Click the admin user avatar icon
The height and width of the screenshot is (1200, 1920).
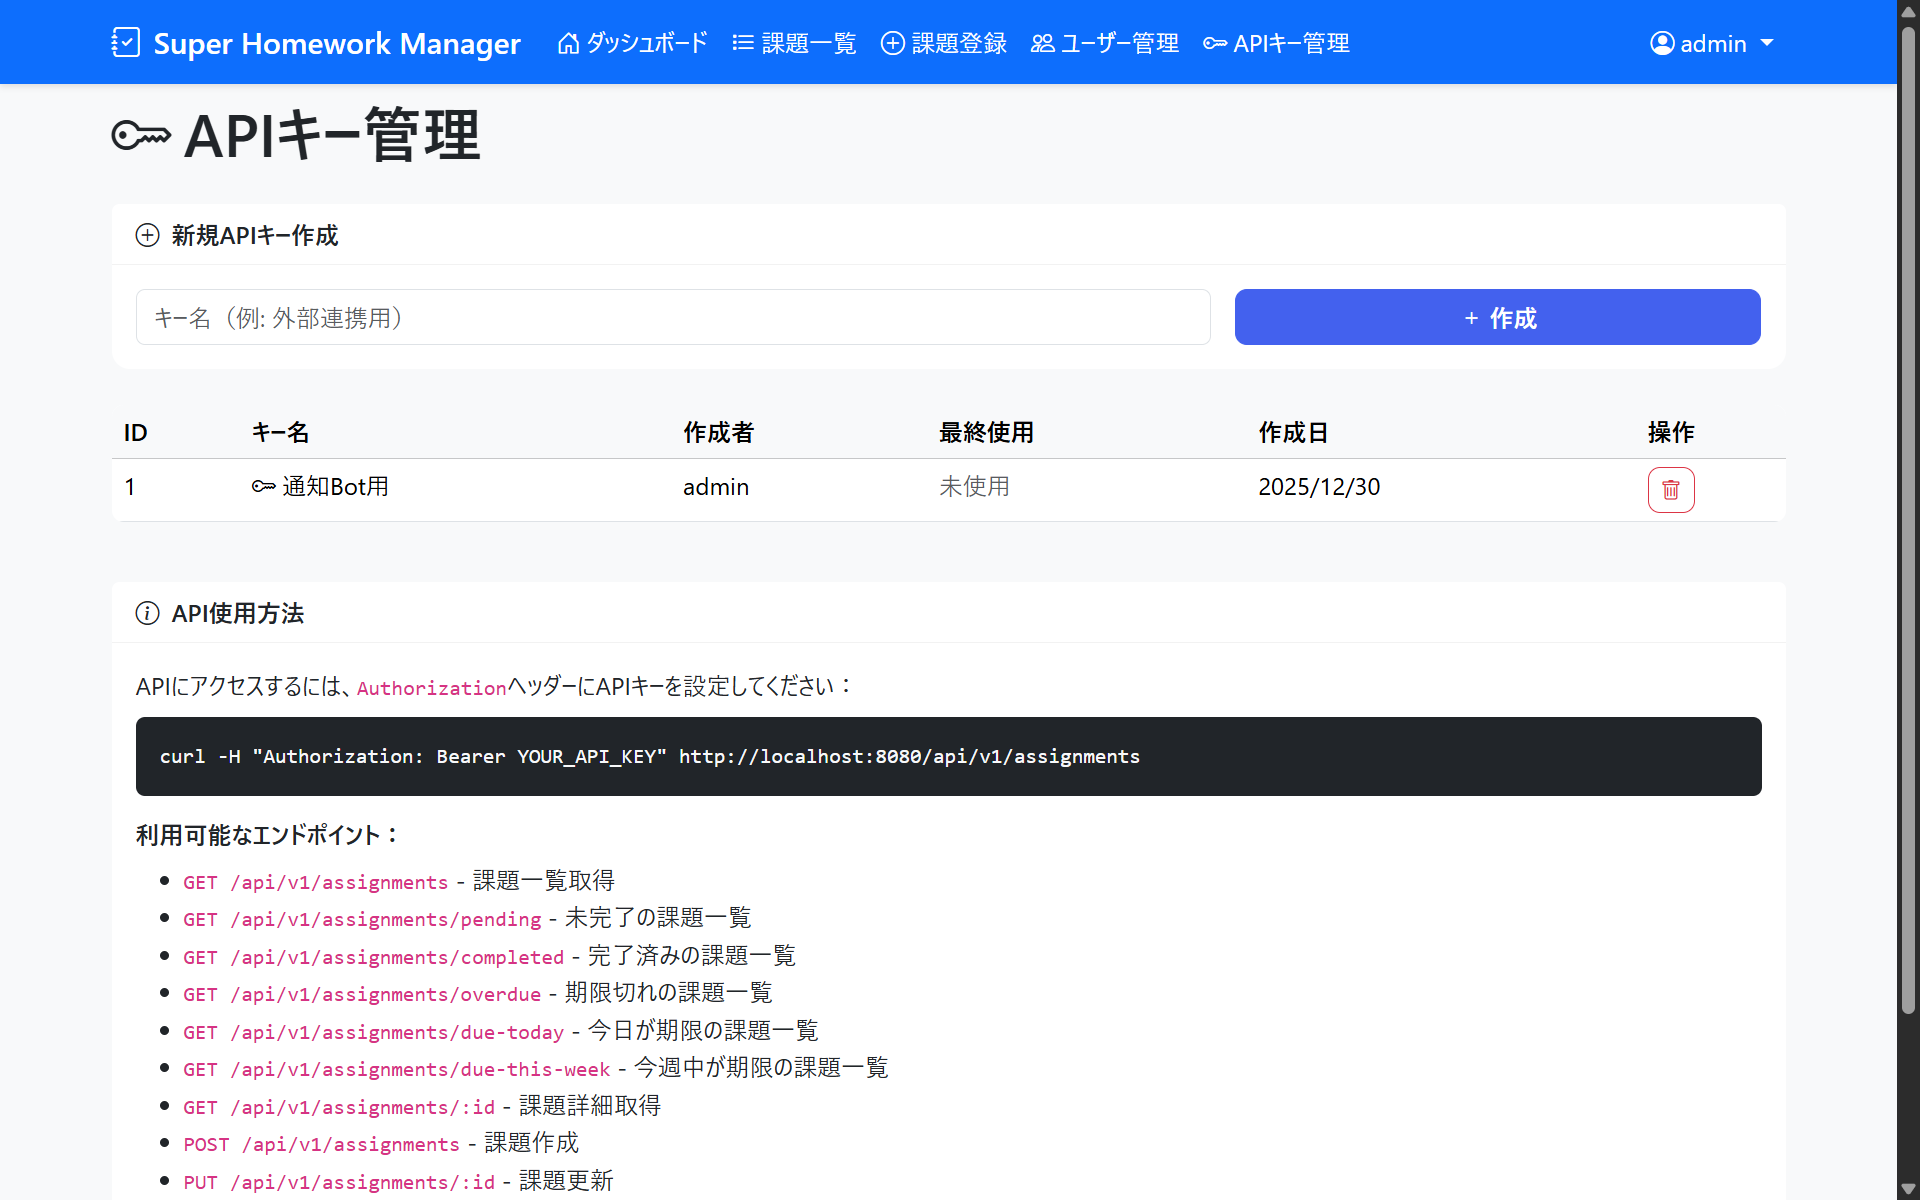pos(1662,43)
